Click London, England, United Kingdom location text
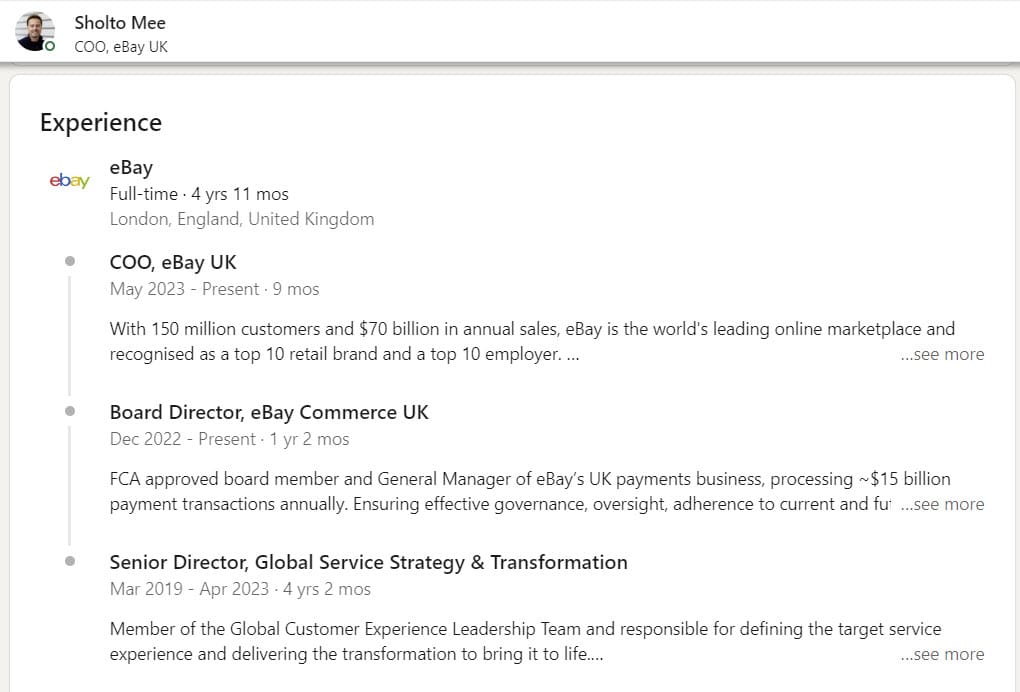This screenshot has width=1020, height=692. 242,219
